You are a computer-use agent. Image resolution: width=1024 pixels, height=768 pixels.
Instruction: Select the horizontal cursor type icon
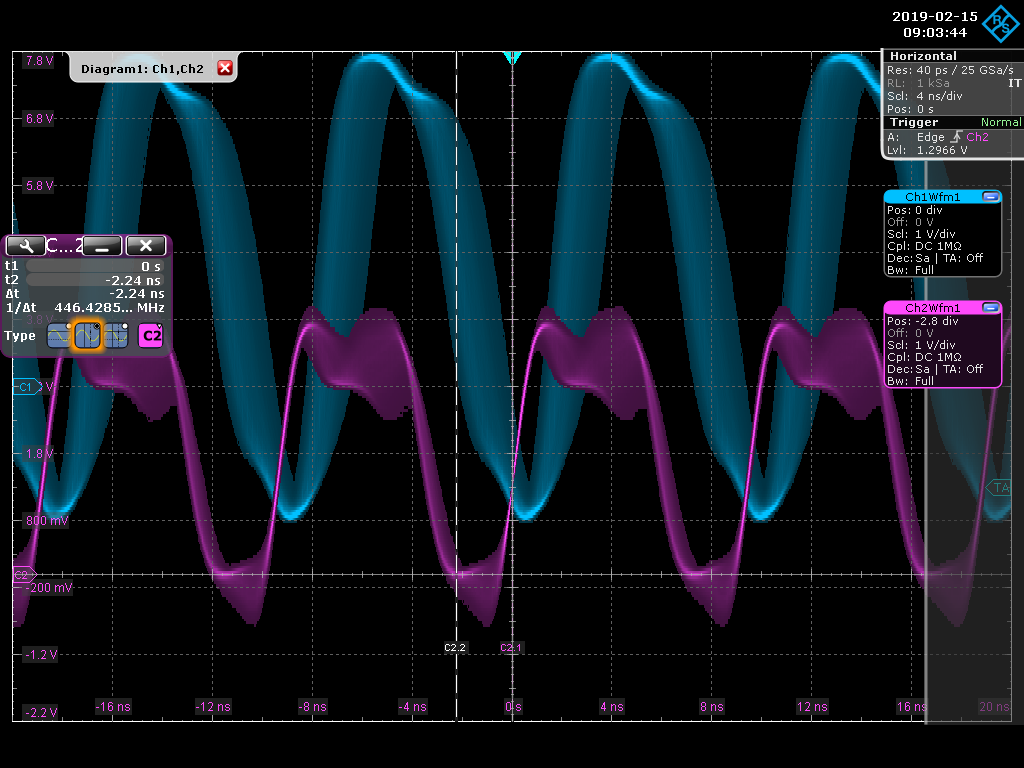pyautogui.click(x=60, y=336)
